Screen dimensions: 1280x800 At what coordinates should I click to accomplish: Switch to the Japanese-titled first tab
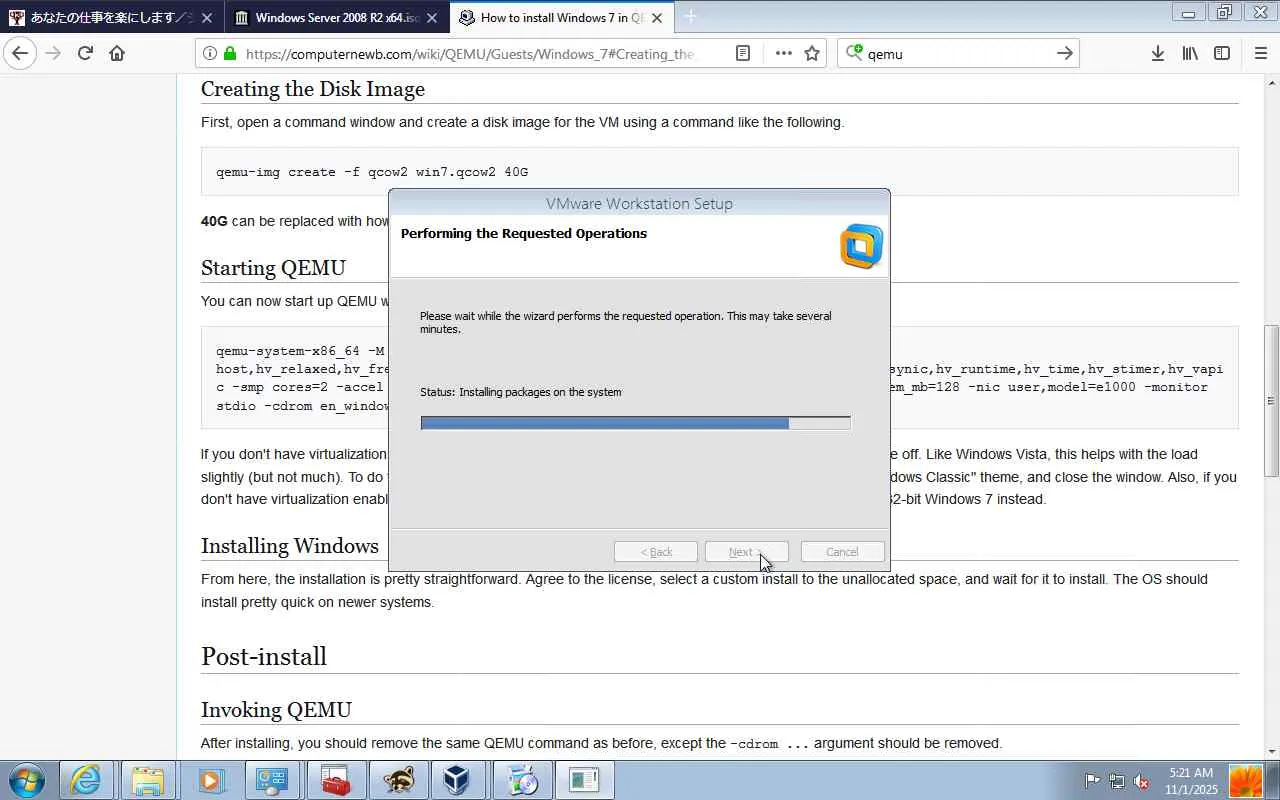coord(112,18)
